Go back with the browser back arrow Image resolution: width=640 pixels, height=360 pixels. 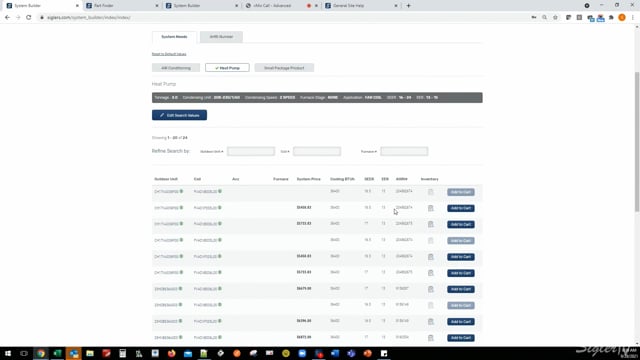[7, 18]
